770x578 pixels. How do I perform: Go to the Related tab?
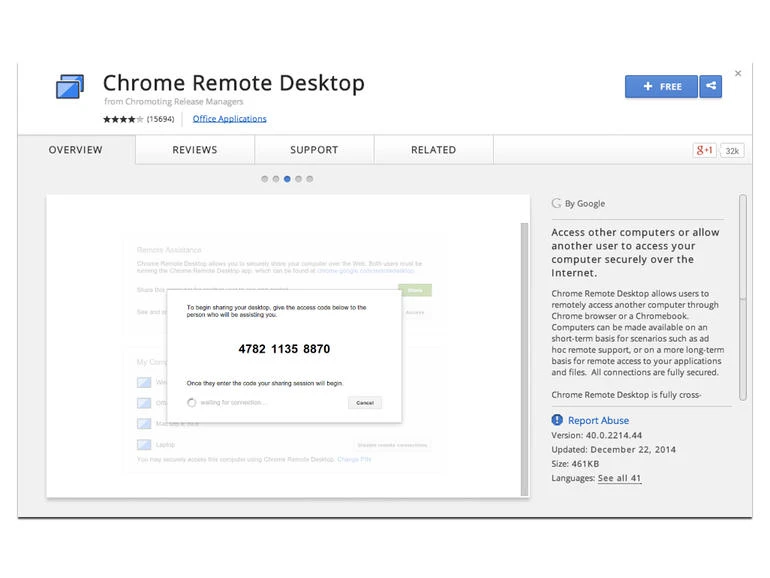click(x=433, y=150)
